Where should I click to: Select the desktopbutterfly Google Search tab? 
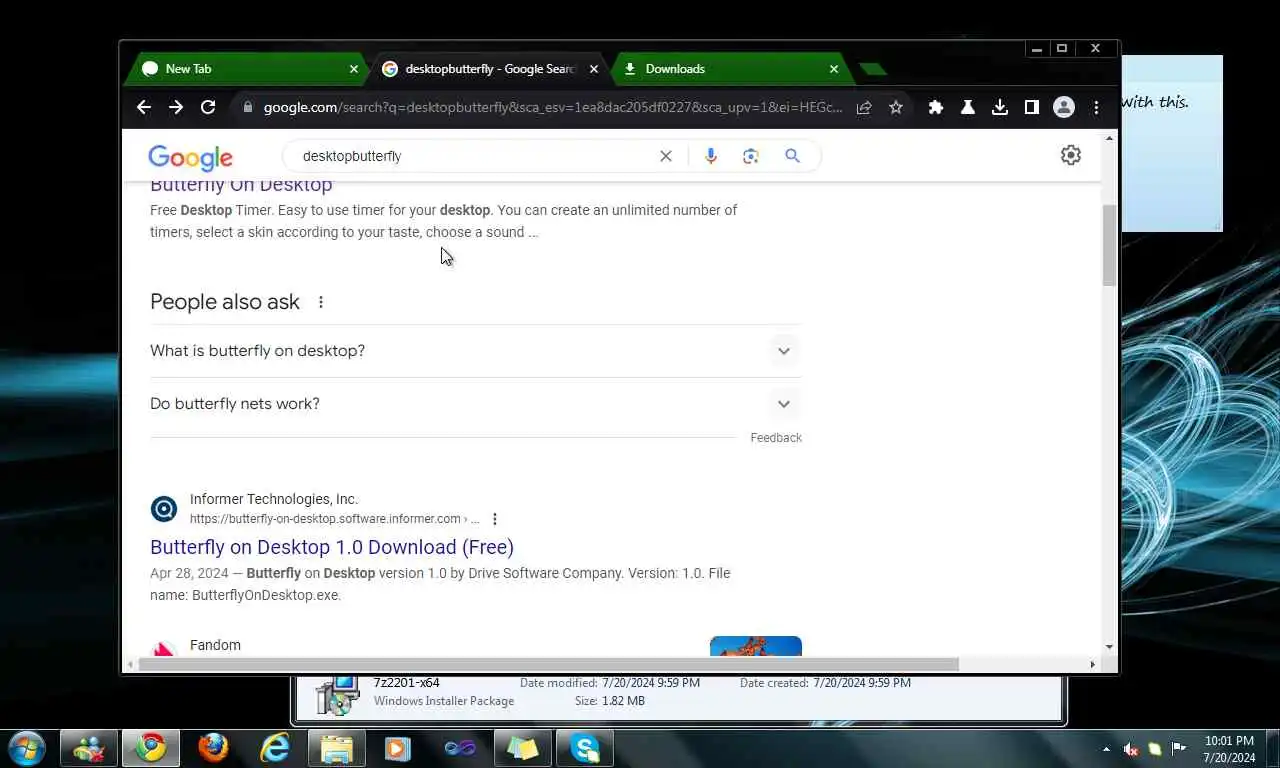(488, 69)
